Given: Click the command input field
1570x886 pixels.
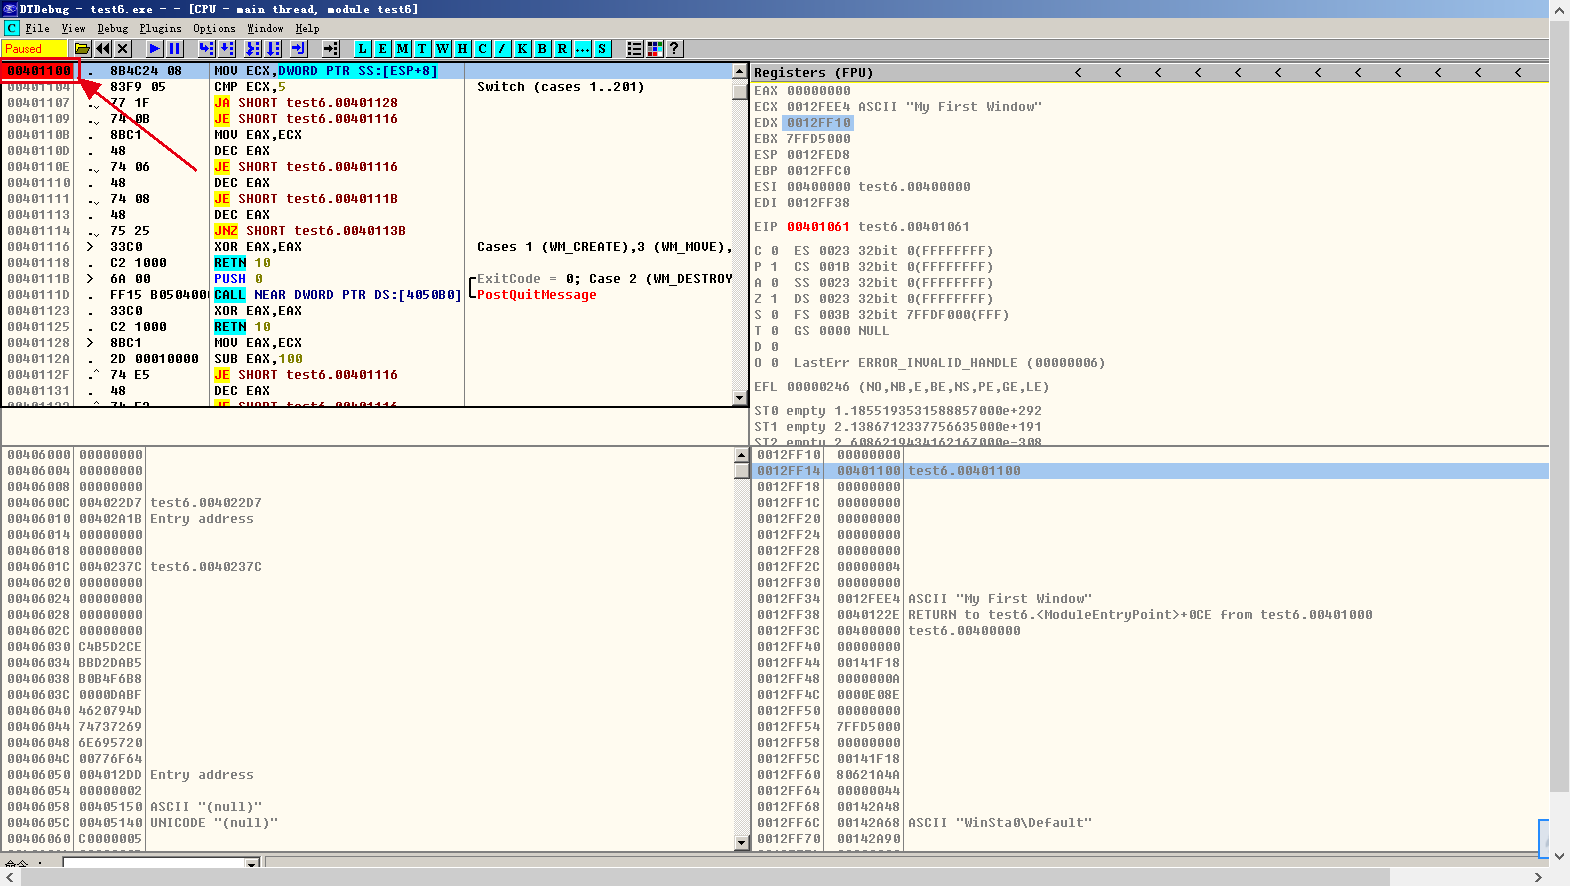Looking at the screenshot, I should click(x=154, y=862).
